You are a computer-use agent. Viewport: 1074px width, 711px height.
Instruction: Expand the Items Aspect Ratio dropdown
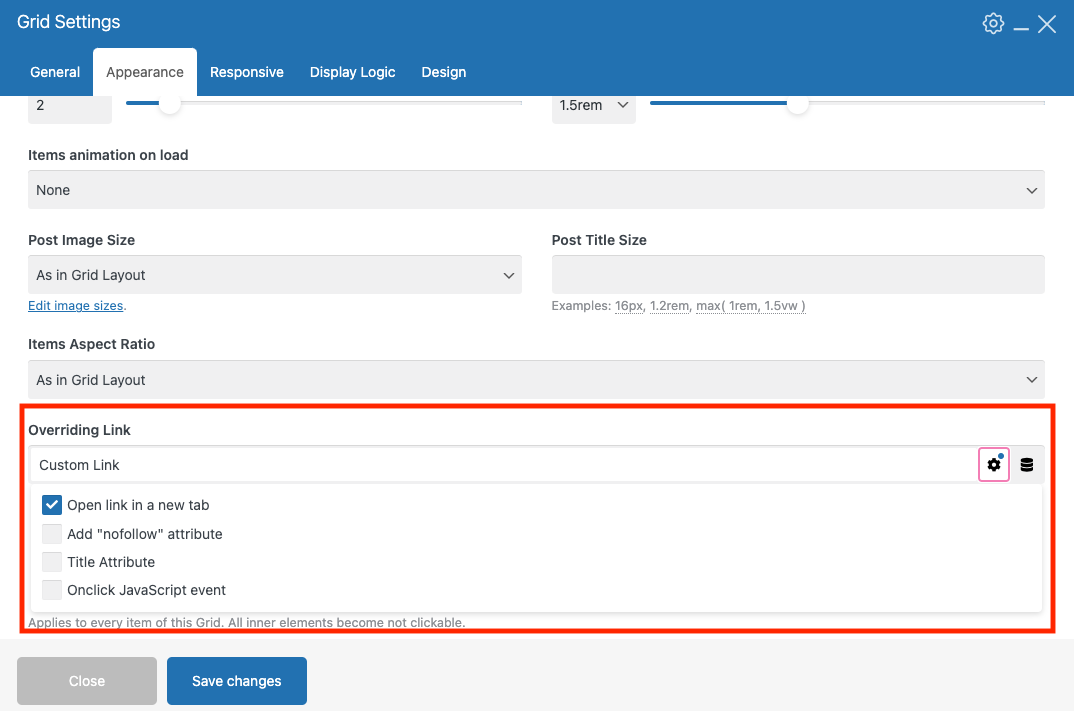pos(536,380)
